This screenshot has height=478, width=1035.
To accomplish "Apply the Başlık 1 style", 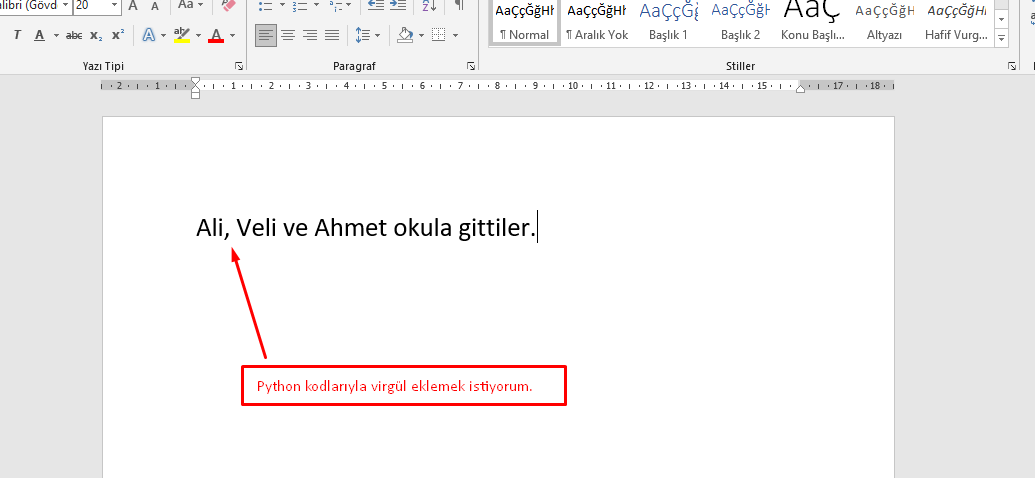I will [x=669, y=22].
